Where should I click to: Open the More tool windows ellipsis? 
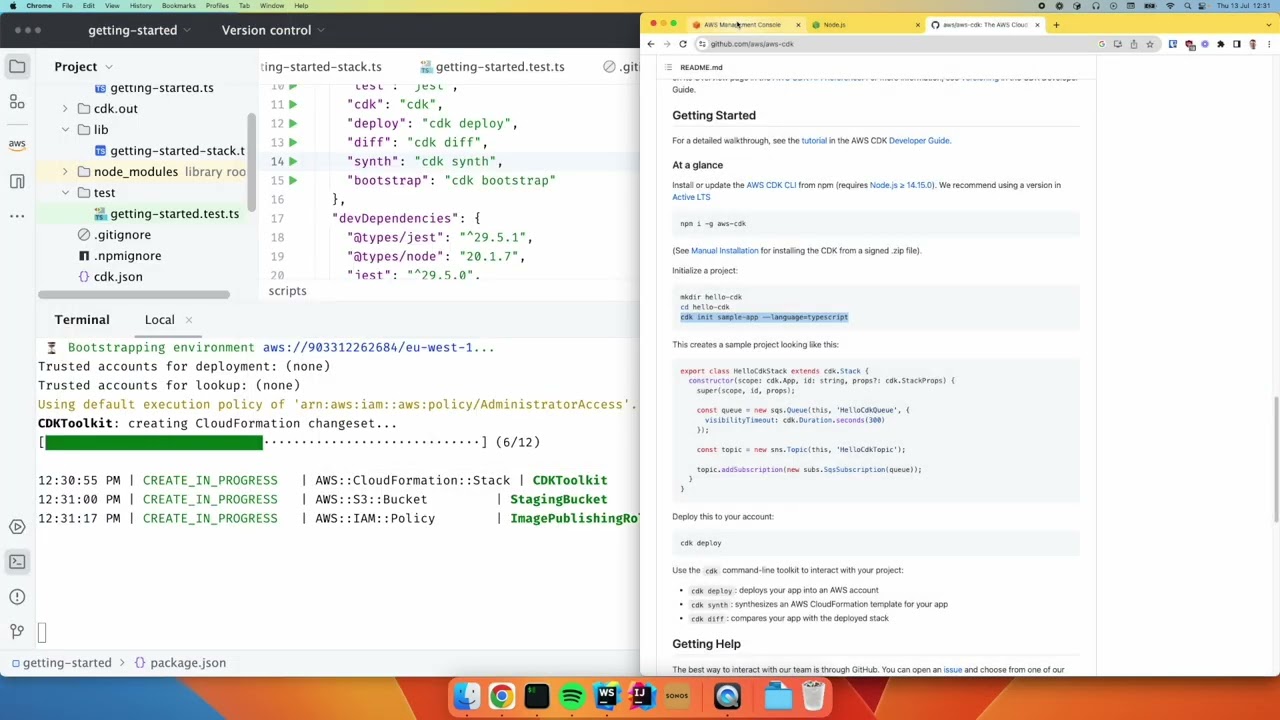pyautogui.click(x=17, y=216)
